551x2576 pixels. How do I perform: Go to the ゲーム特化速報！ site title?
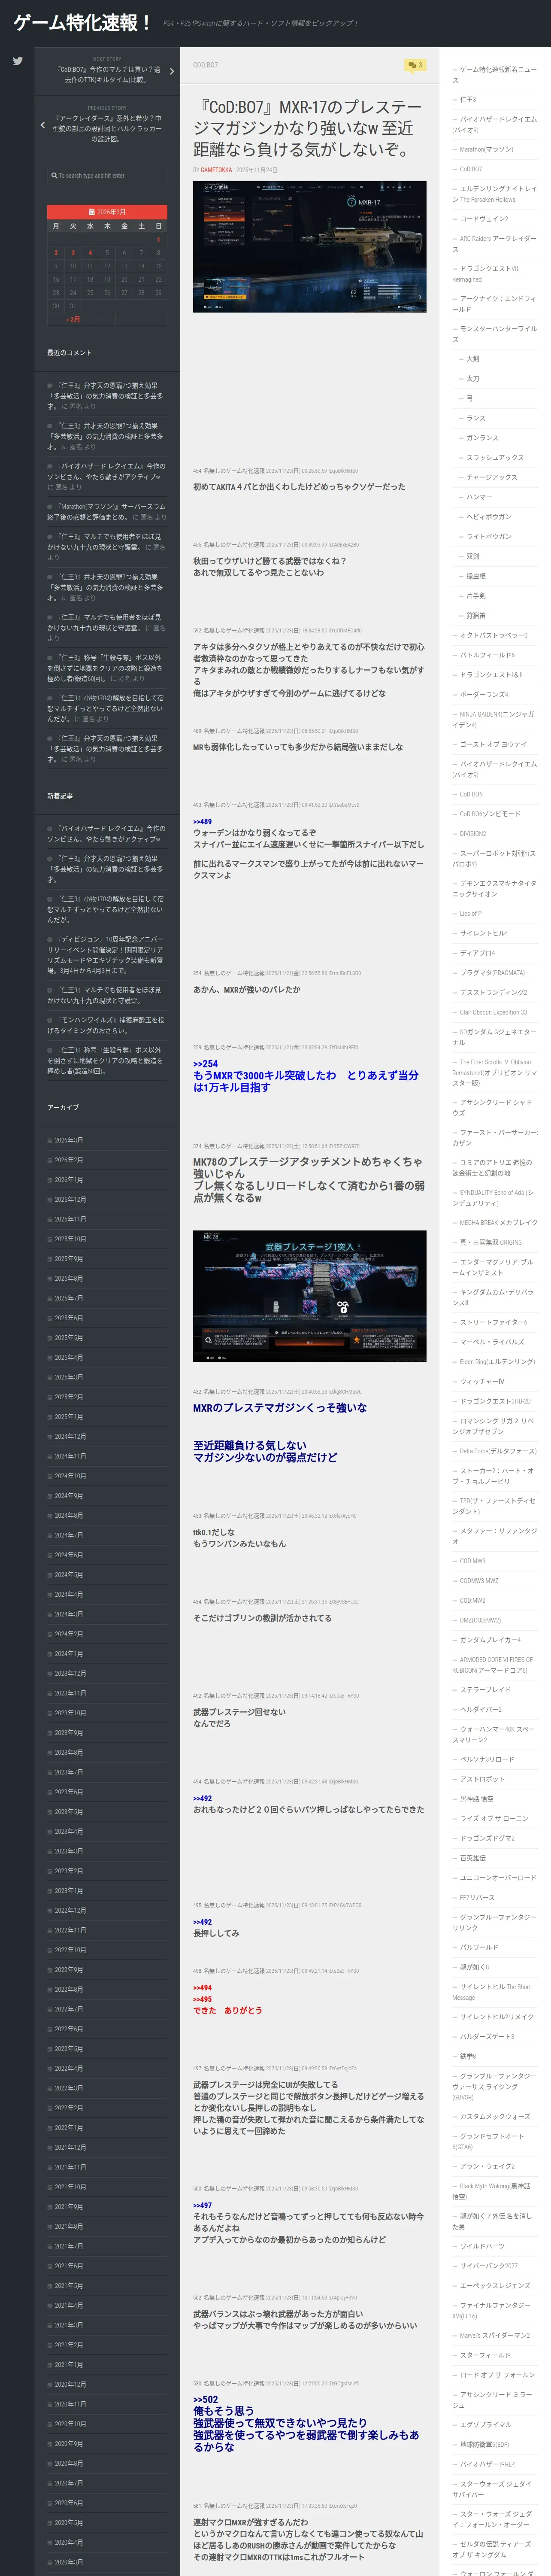click(82, 23)
